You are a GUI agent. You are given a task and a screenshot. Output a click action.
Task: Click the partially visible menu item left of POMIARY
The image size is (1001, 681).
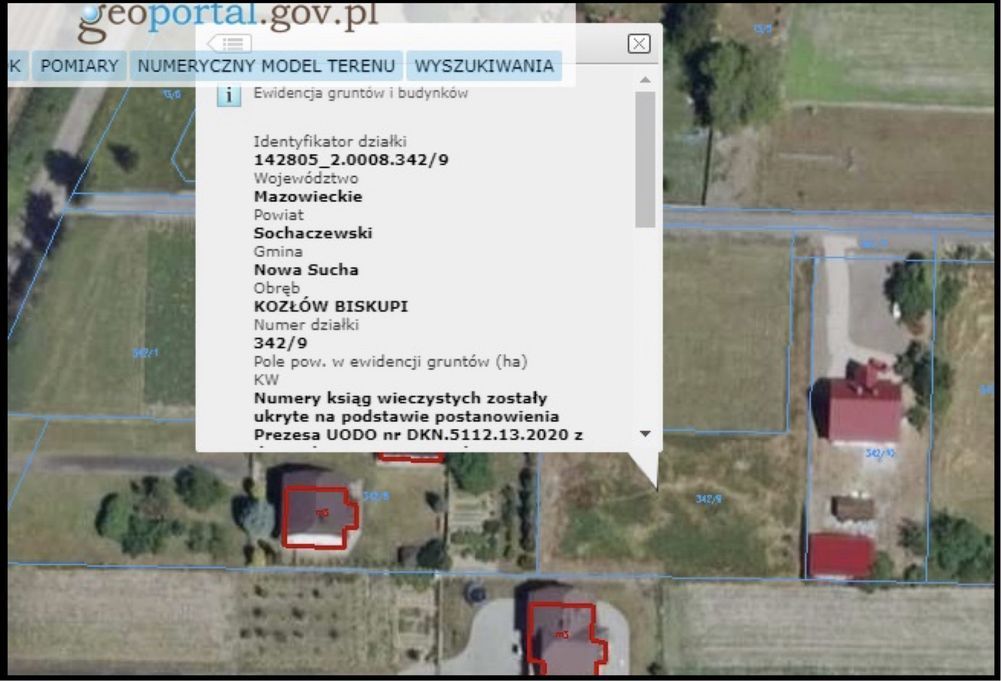coord(11,65)
